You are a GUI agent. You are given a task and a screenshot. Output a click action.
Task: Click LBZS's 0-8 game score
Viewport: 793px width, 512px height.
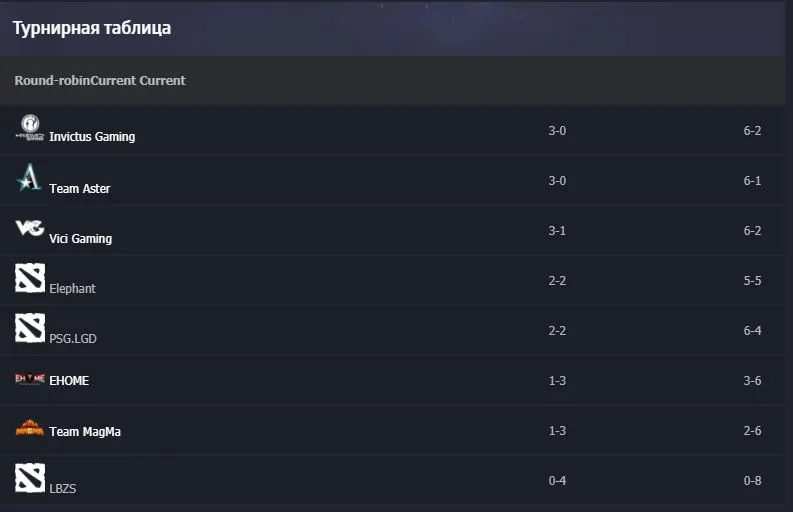752,481
